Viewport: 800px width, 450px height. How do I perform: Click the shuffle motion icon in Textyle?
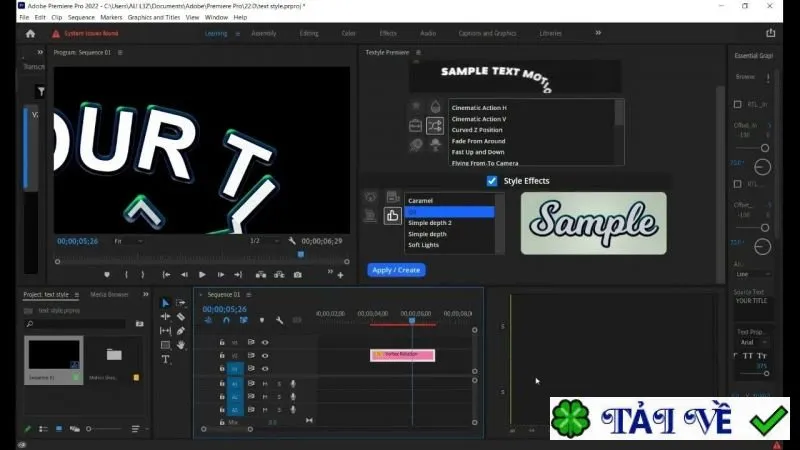coord(435,126)
